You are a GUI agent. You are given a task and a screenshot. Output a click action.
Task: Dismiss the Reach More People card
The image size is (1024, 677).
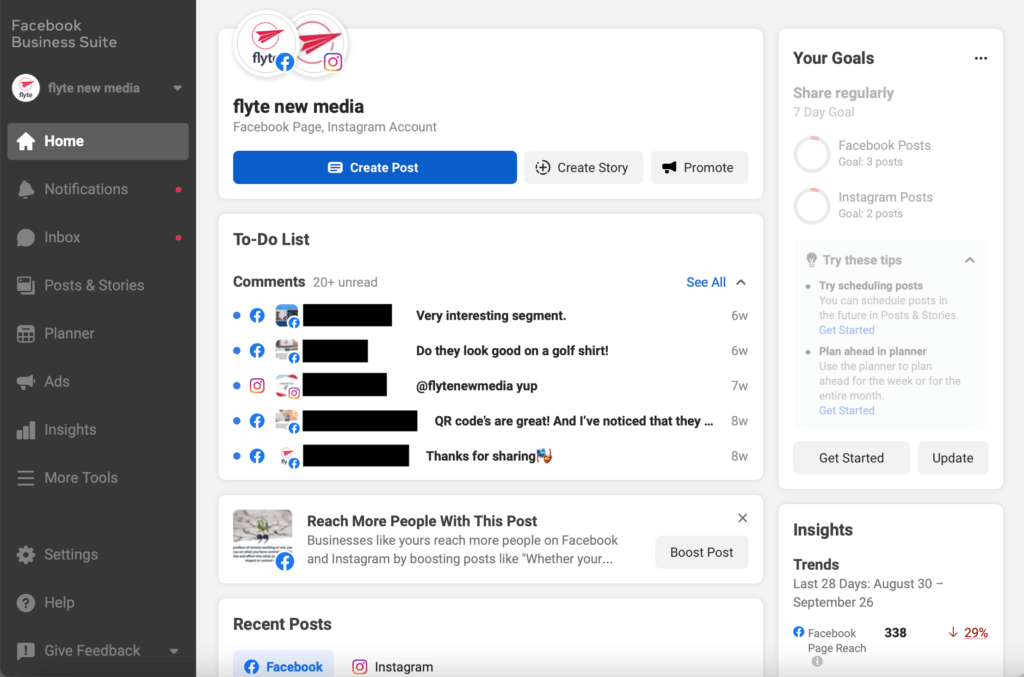[x=743, y=518]
